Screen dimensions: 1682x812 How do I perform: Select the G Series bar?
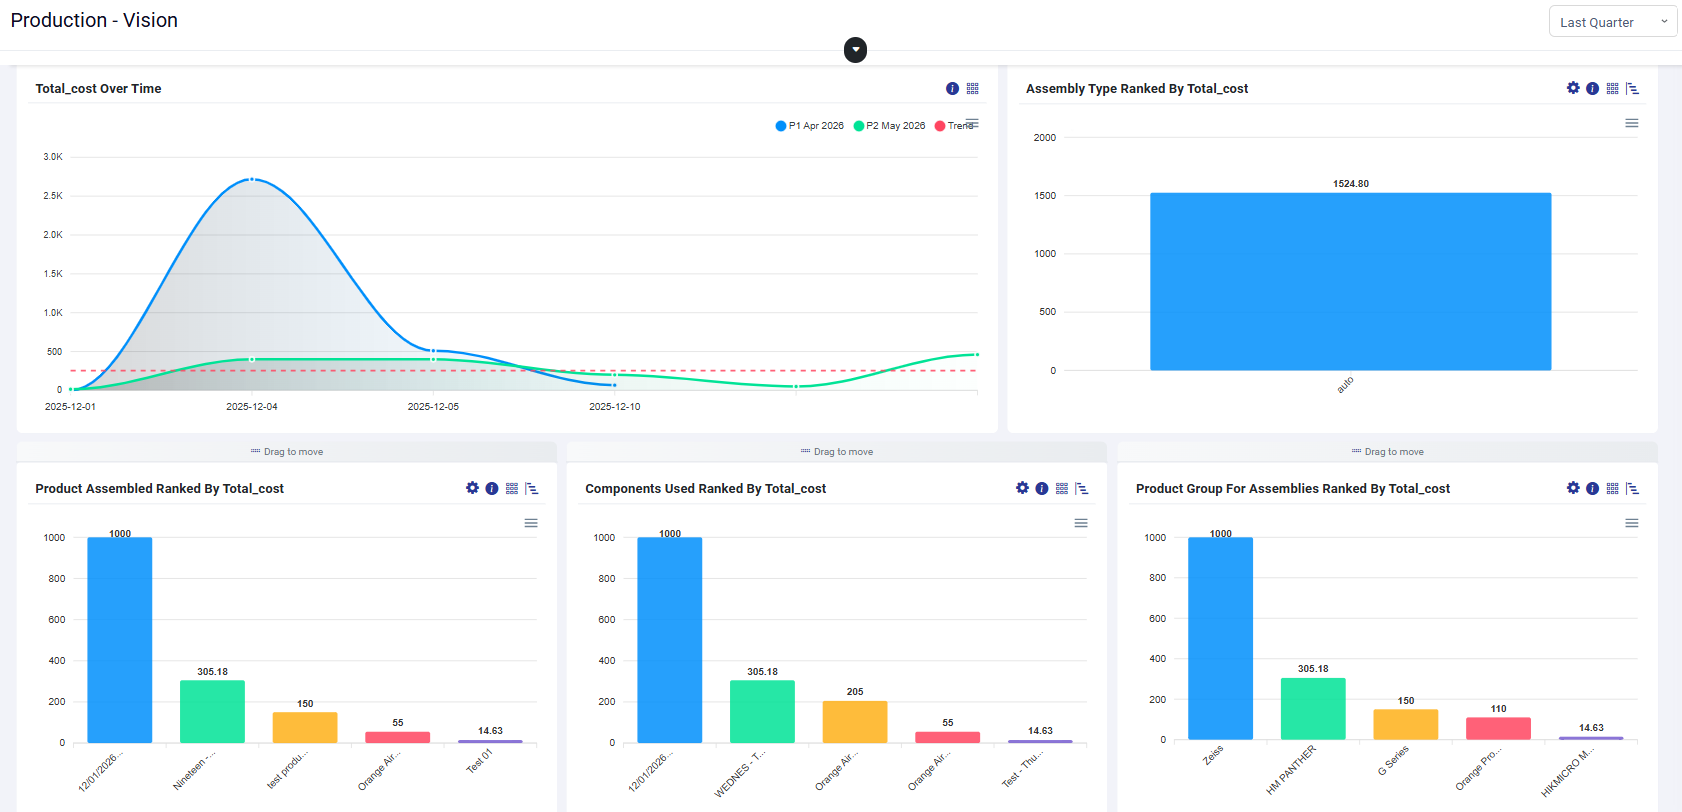tap(1406, 725)
